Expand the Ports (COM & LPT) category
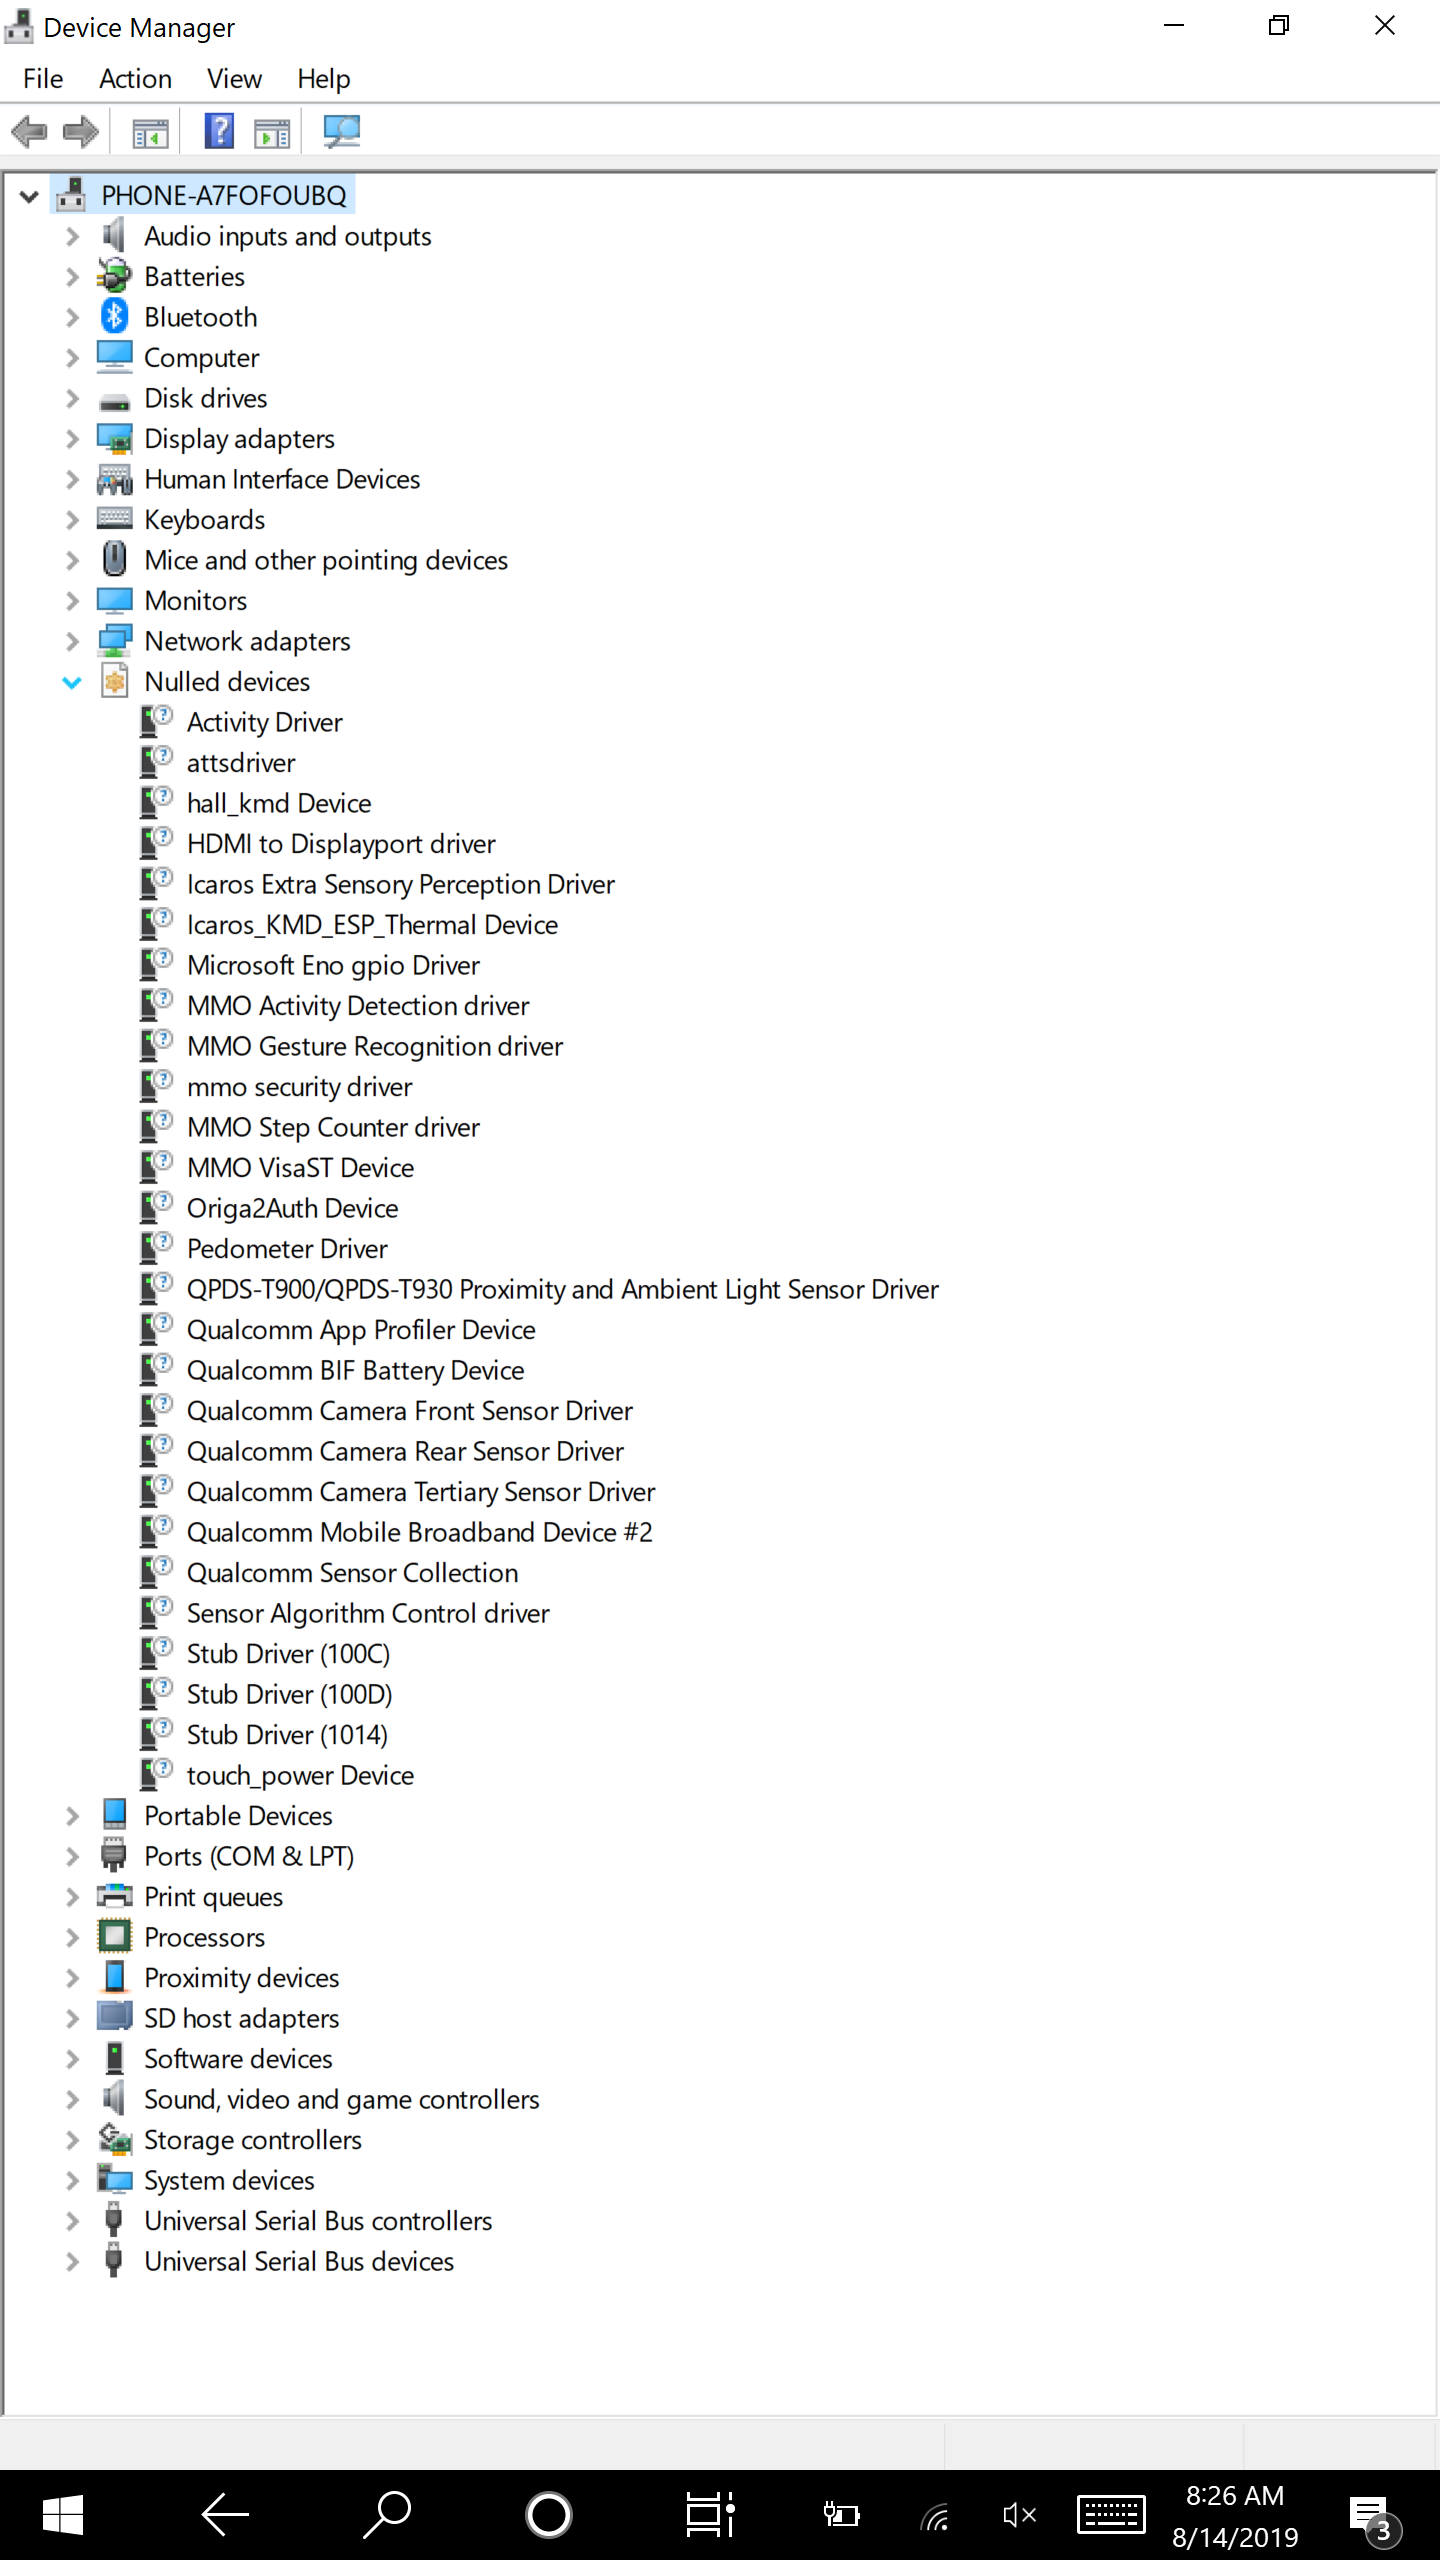Viewport: 1440px width, 2560px height. tap(72, 1857)
